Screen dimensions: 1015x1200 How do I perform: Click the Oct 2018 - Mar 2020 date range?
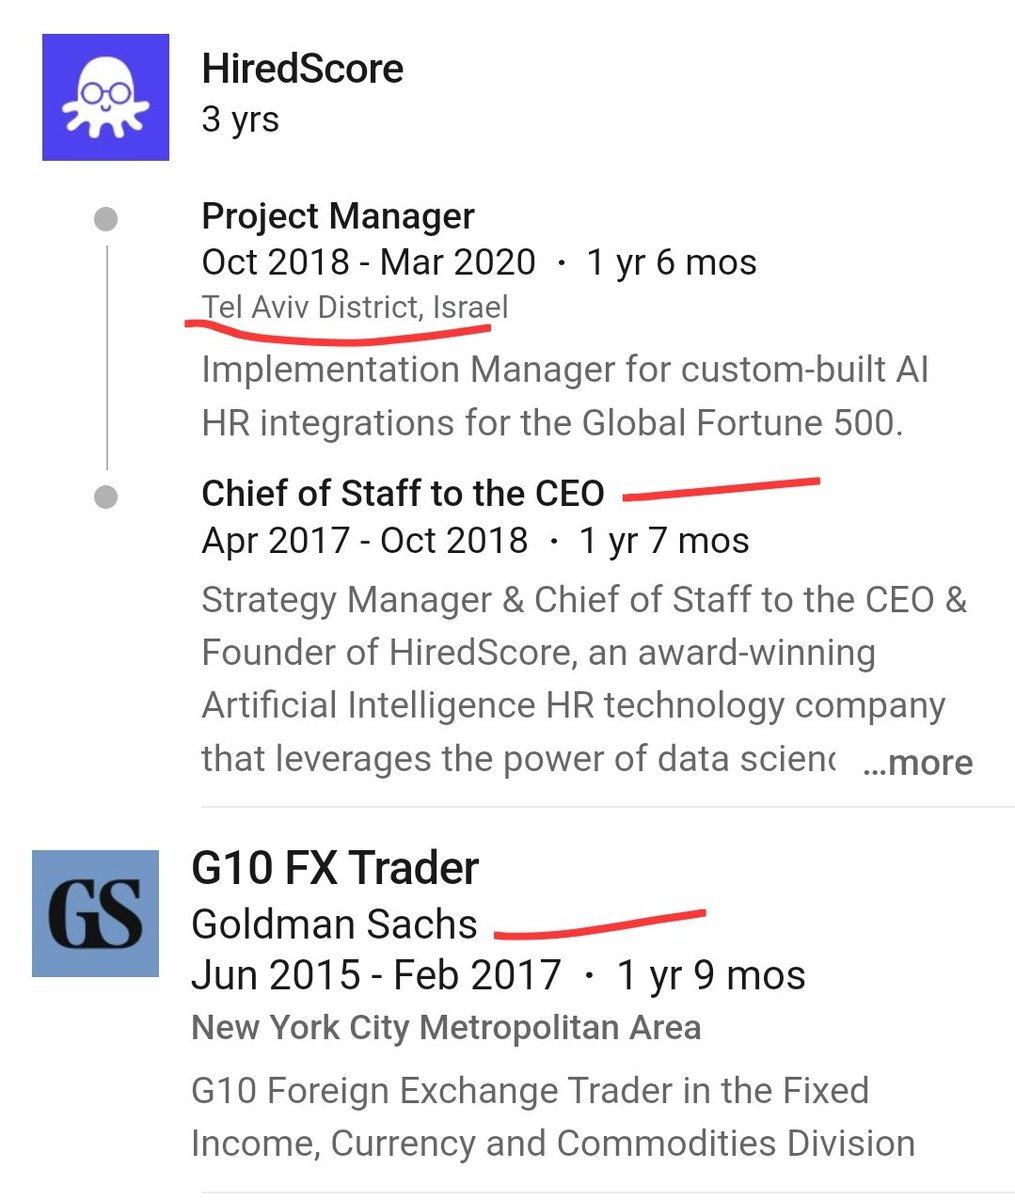point(368,262)
